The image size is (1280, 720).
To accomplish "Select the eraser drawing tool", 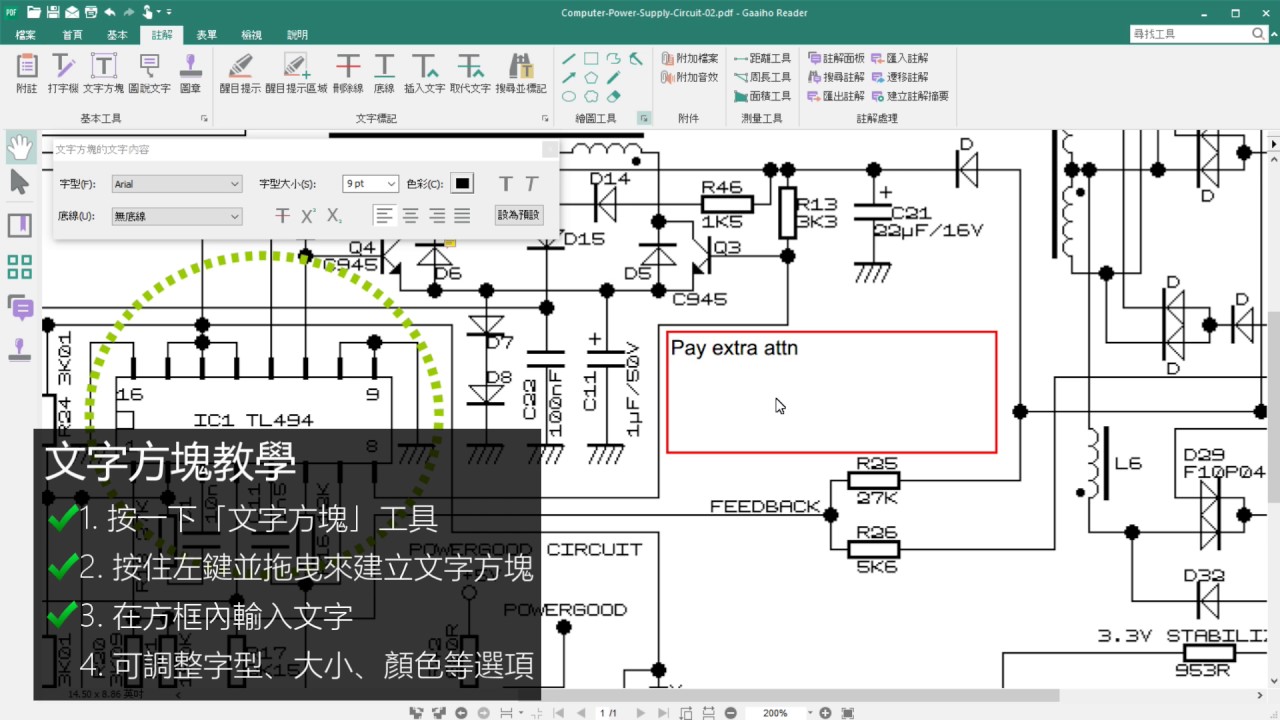I will click(614, 97).
